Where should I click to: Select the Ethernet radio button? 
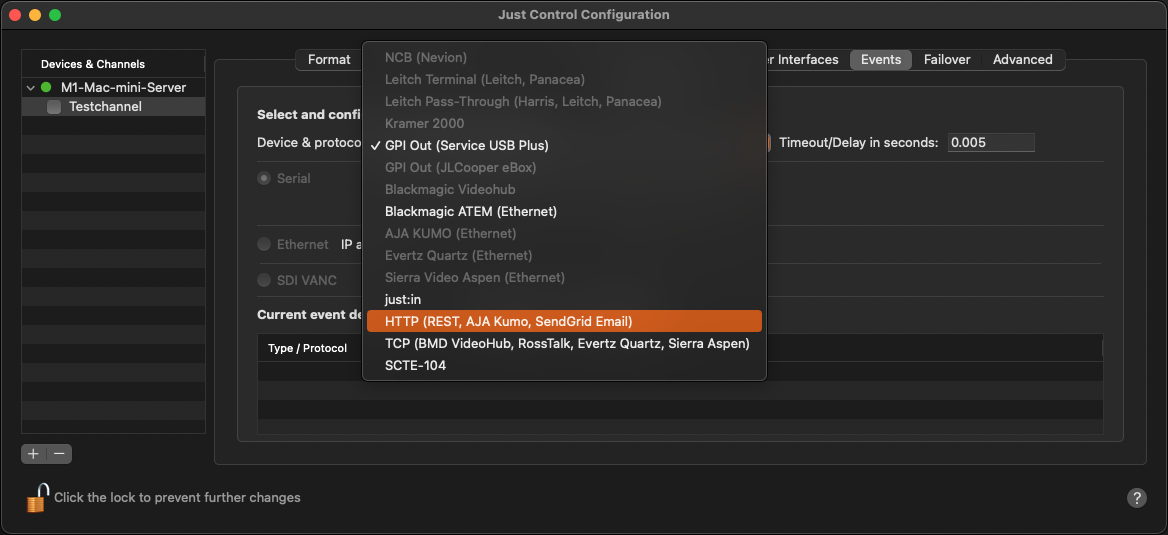pos(264,244)
